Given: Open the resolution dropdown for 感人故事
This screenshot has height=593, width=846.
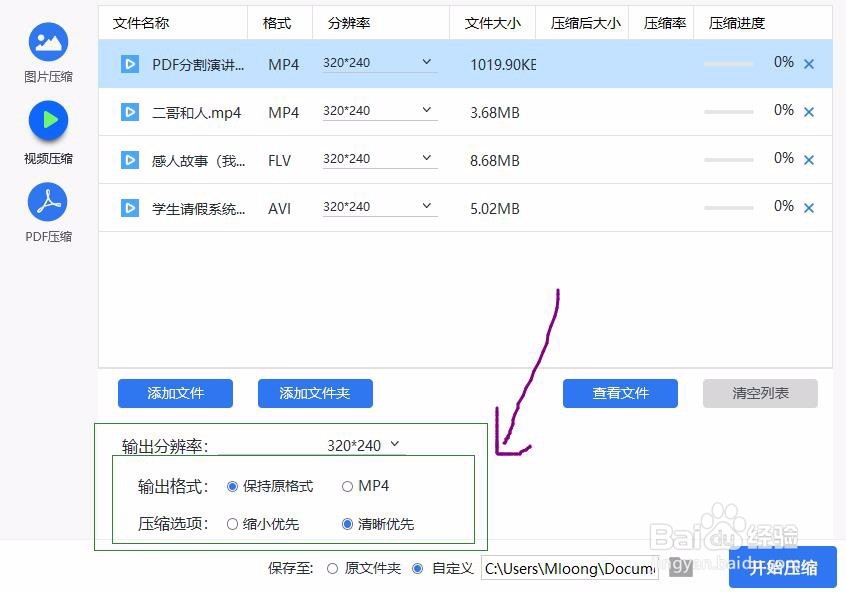Looking at the screenshot, I should point(378,158).
